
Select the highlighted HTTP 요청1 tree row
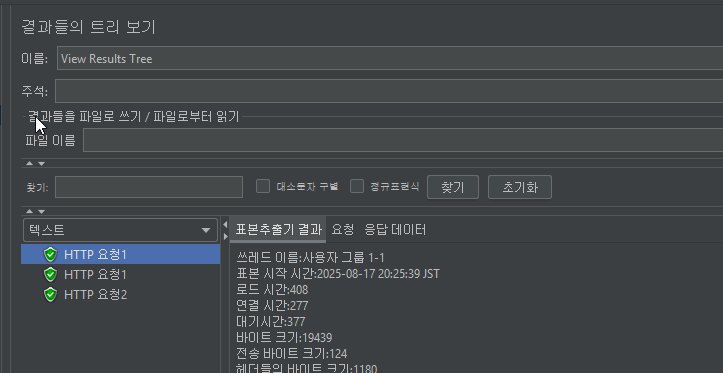[x=120, y=255]
